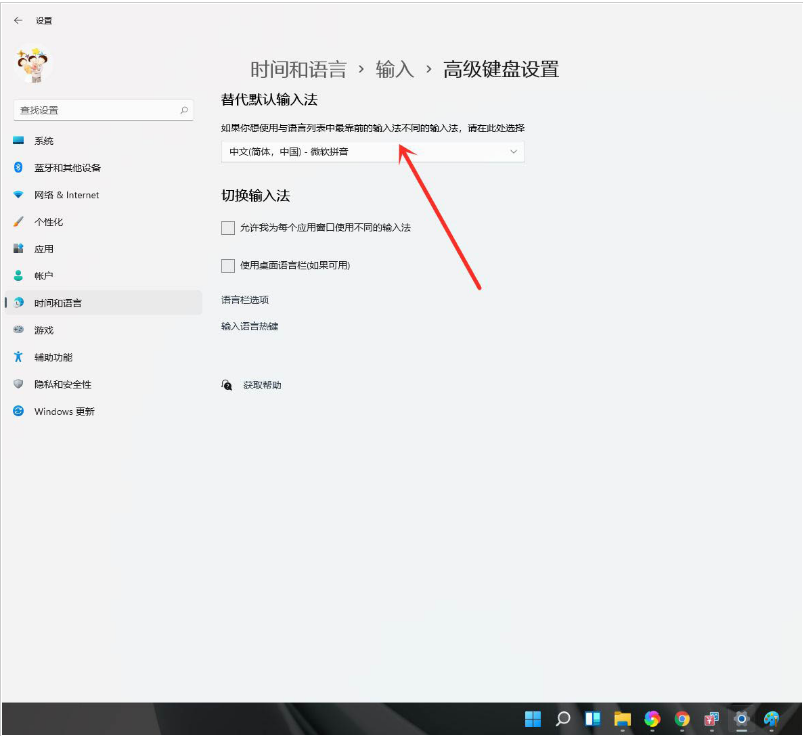The image size is (803, 736).
Task: Navigate to 时间和语言 breadcrumb title
Action: coord(298,69)
